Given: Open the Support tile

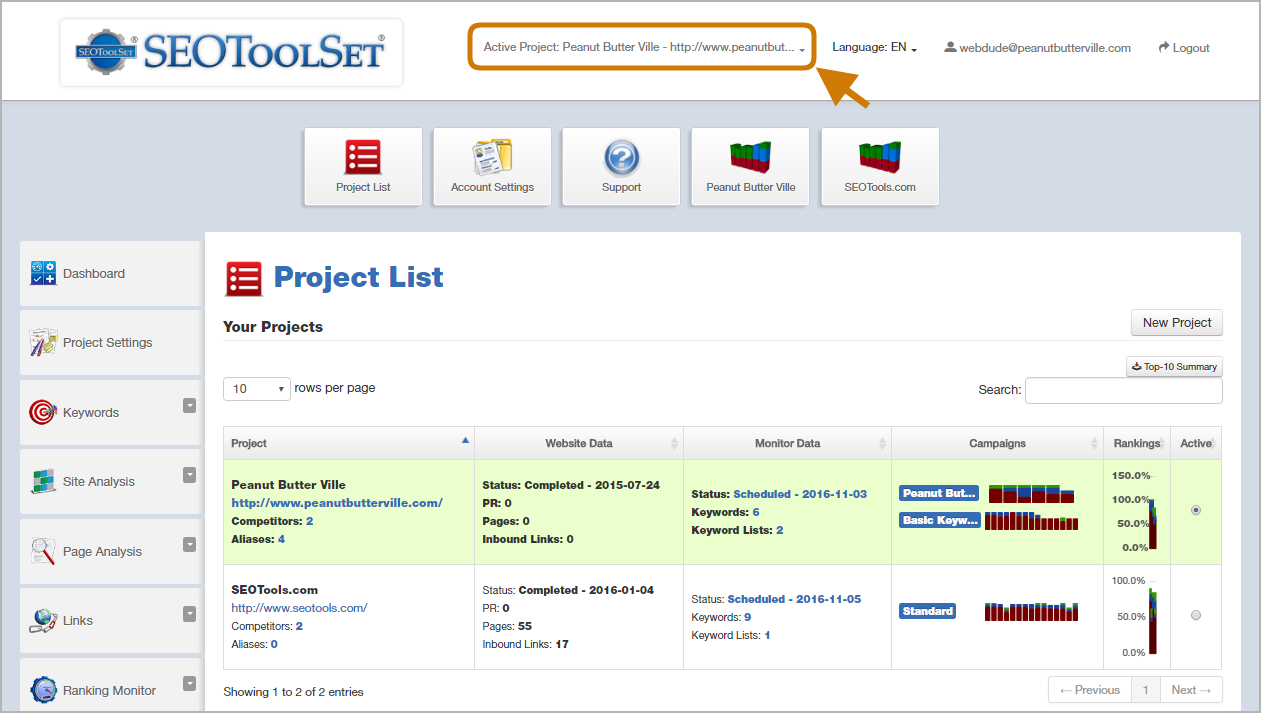Looking at the screenshot, I should click(x=621, y=166).
